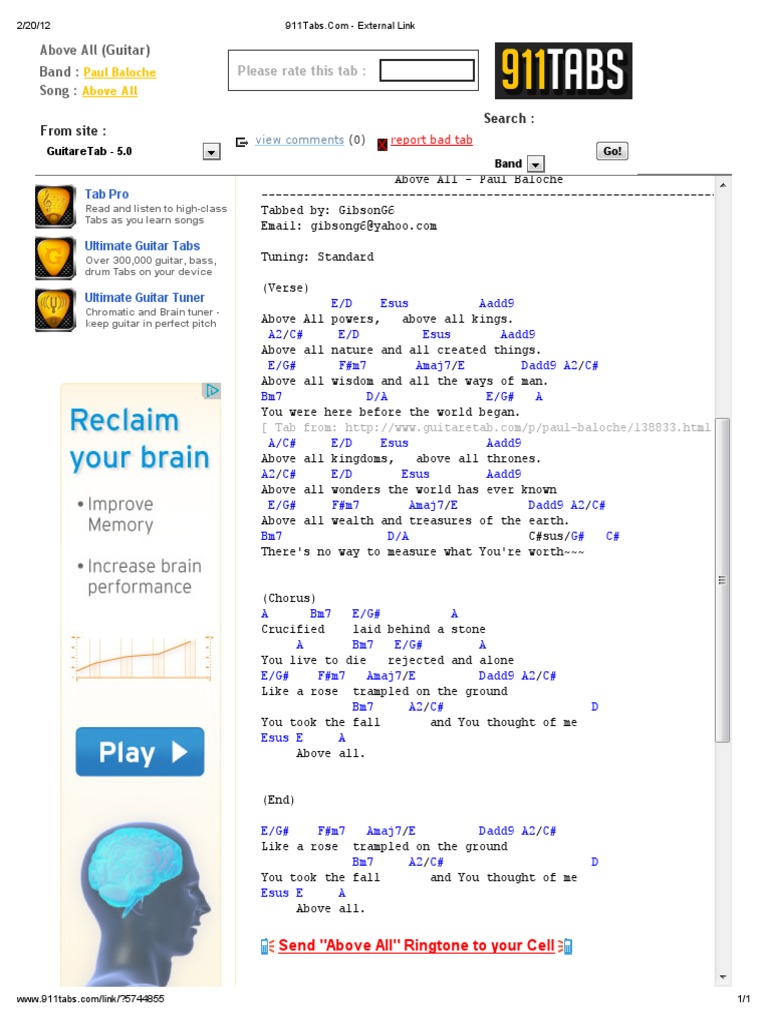Open the Ultimate Guitar Tuner app icon
The image size is (768, 1024).
[x=56, y=310]
